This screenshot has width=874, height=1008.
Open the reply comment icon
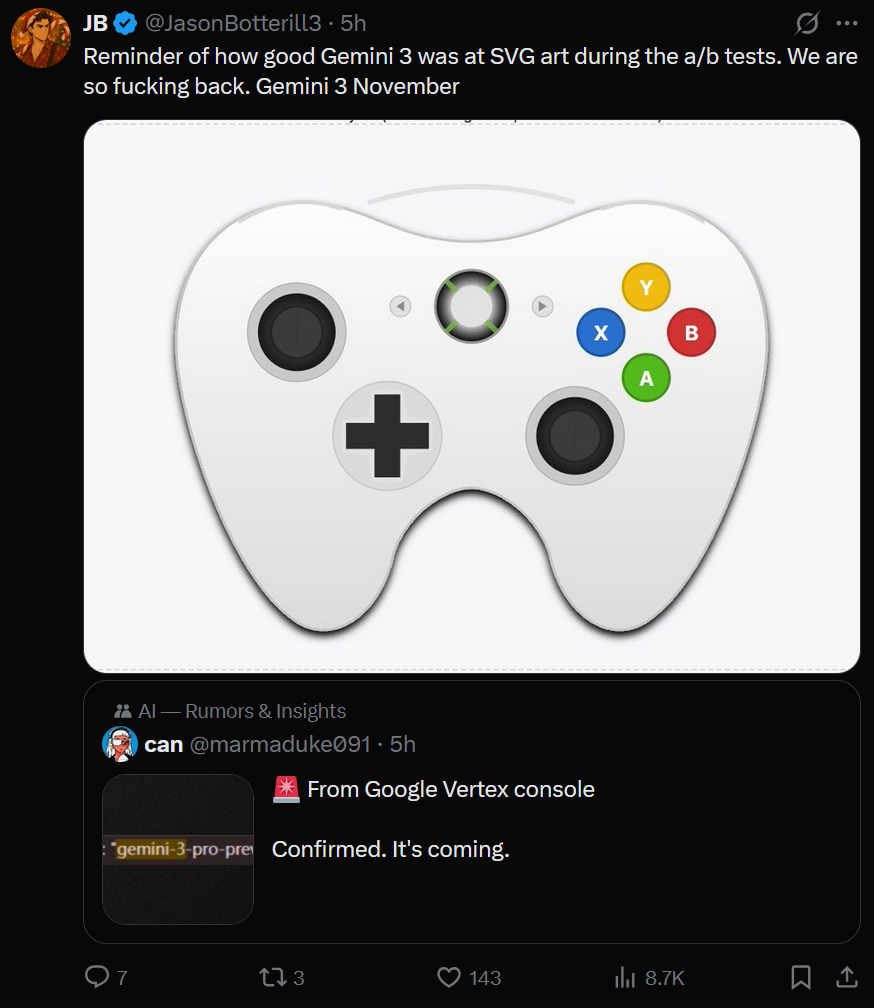point(97,976)
